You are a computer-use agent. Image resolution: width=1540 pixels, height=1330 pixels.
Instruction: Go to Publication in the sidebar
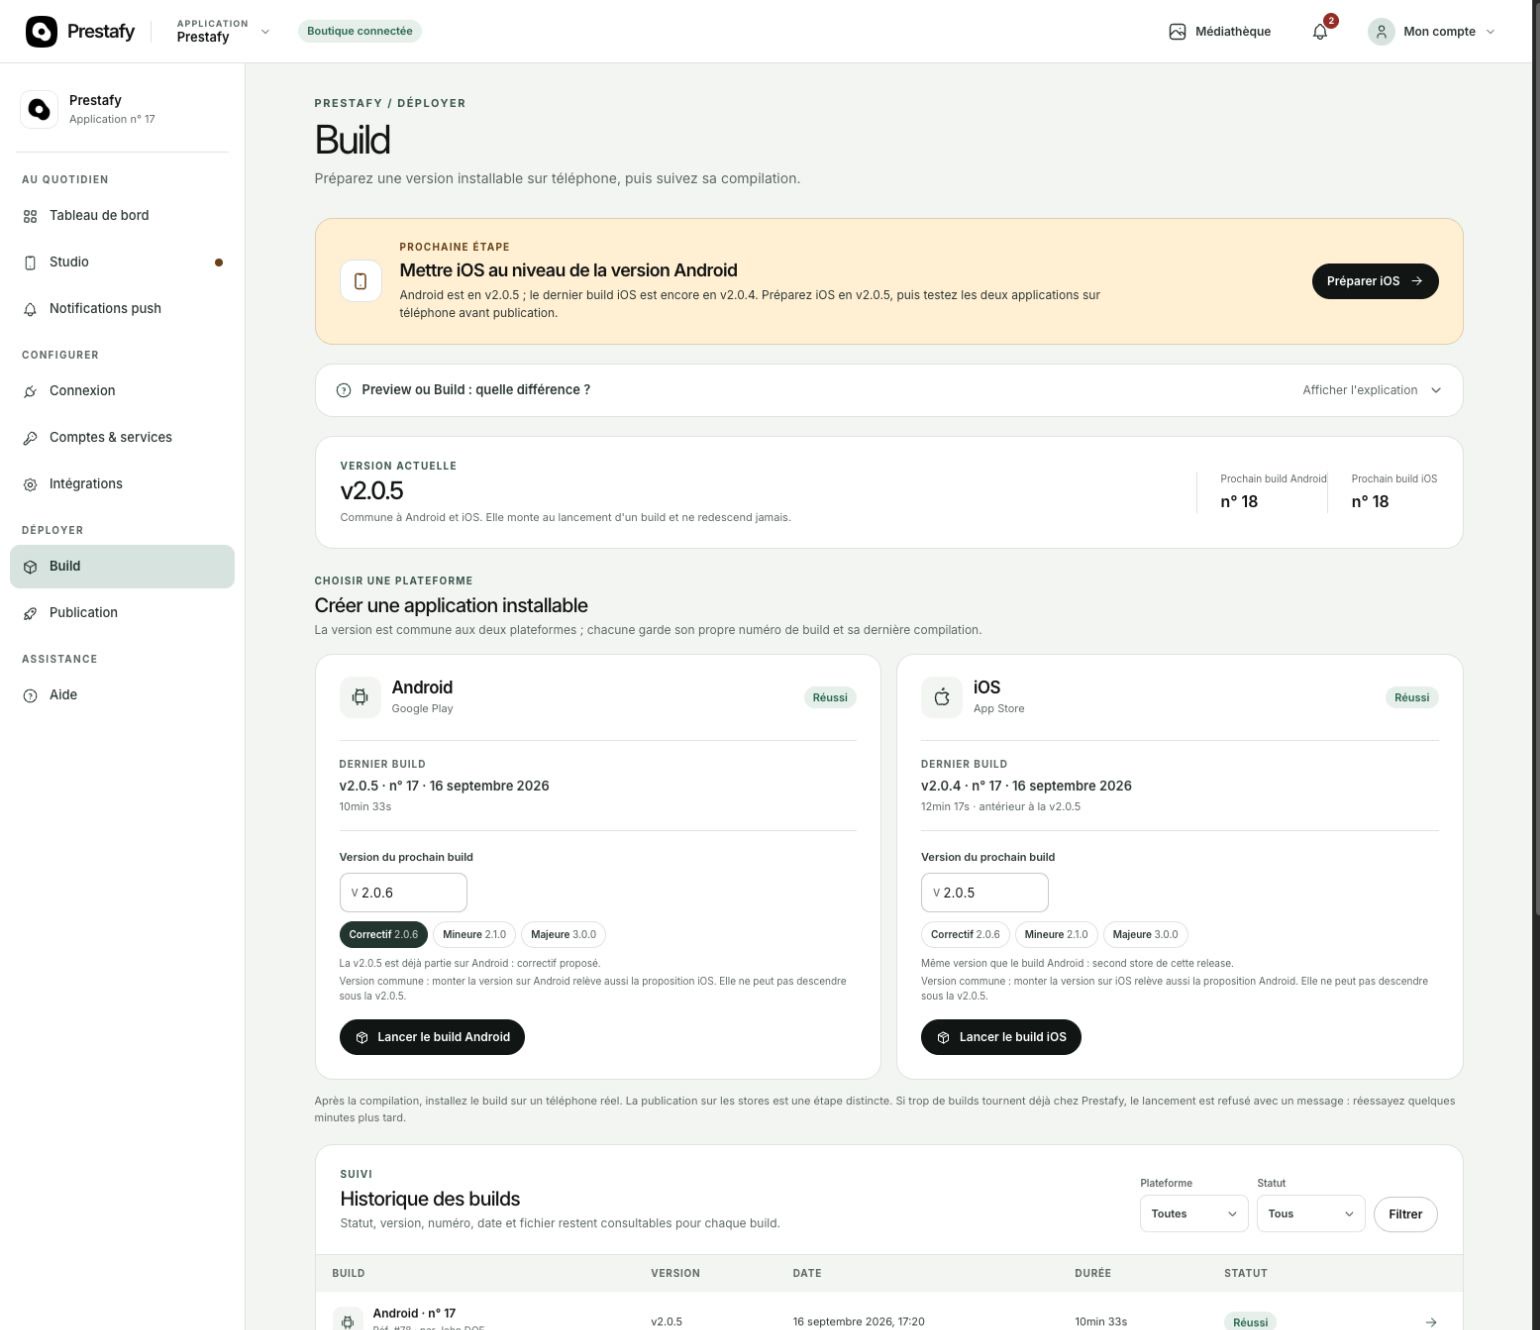tap(122, 613)
